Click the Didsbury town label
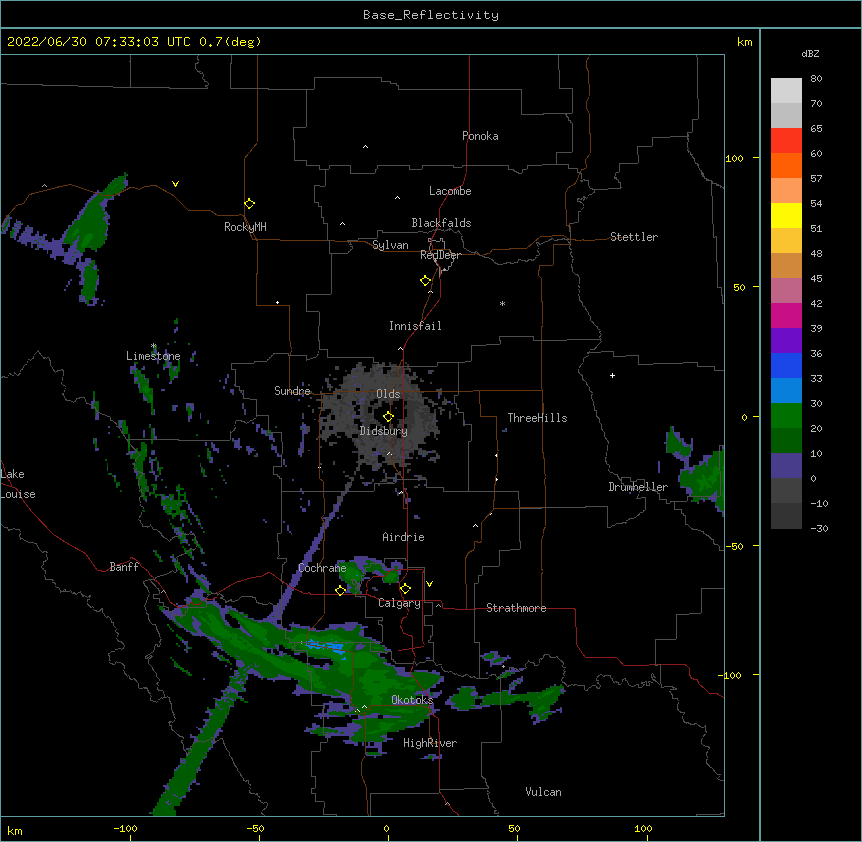Image resolution: width=862 pixels, height=842 pixels. [384, 431]
